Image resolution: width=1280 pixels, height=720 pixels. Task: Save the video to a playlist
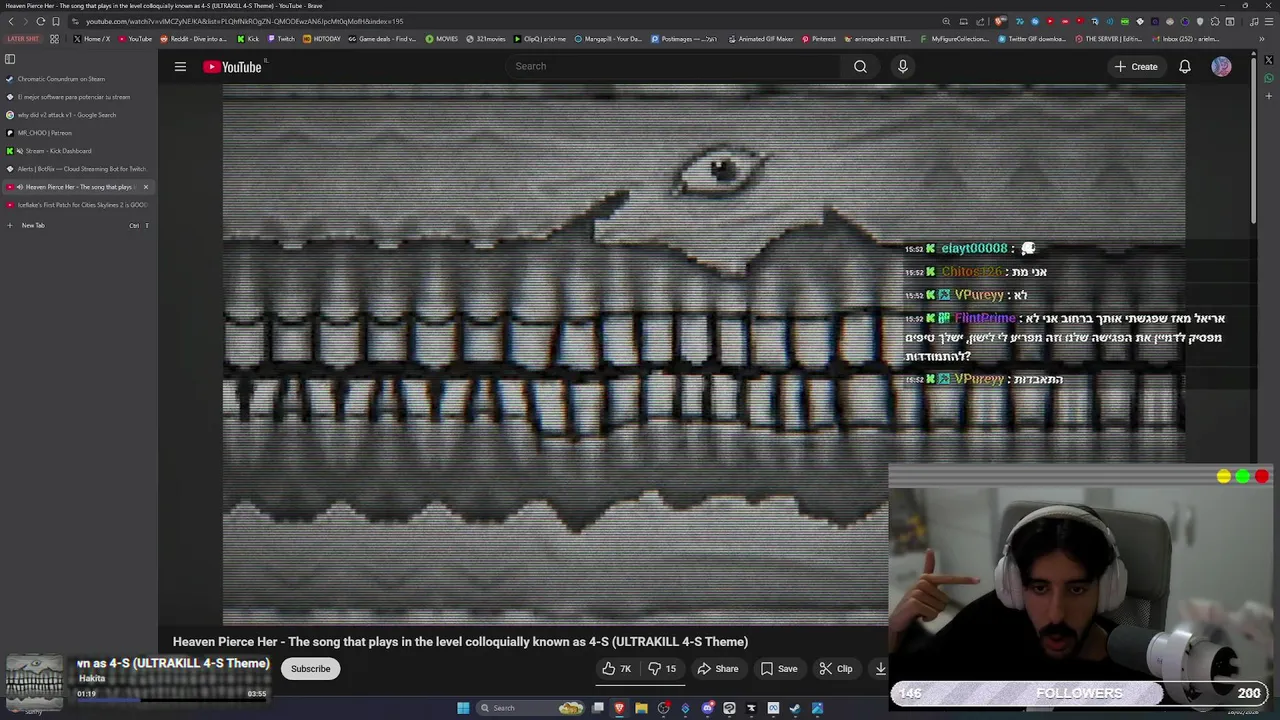[778, 669]
